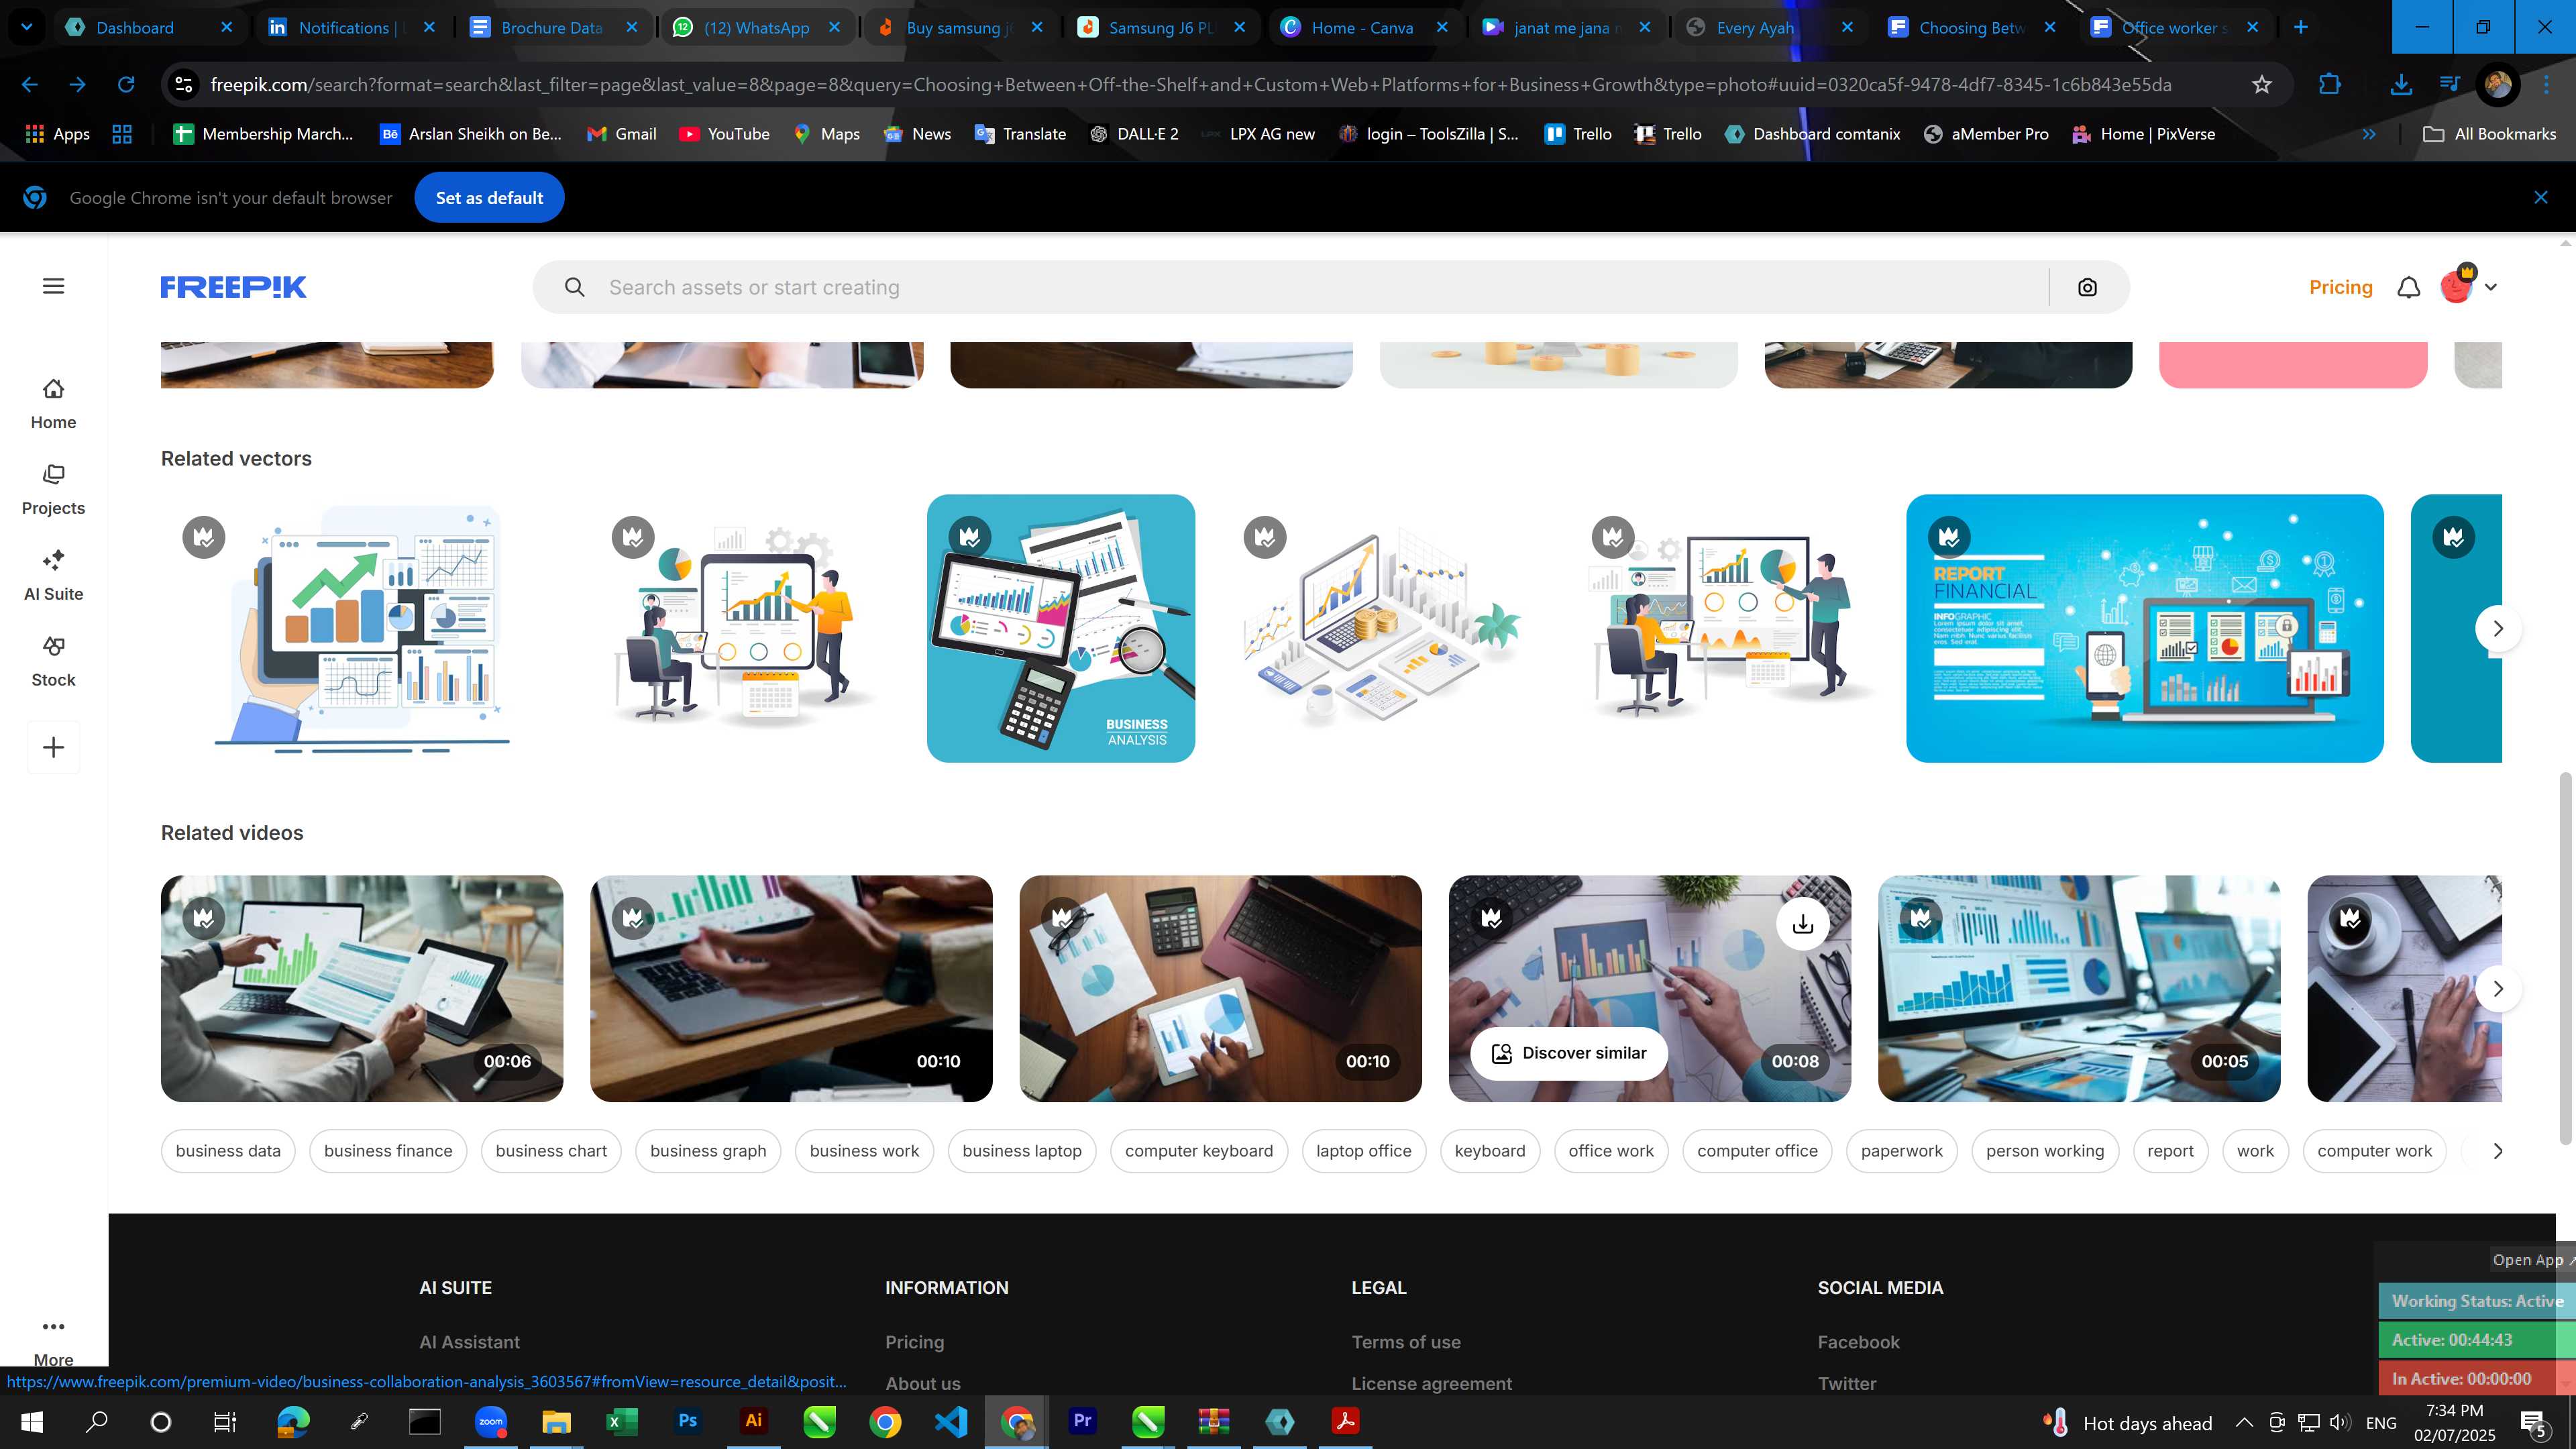This screenshot has width=2576, height=1449.
Task: Switch to the WhatsApp tab
Action: pos(756,28)
